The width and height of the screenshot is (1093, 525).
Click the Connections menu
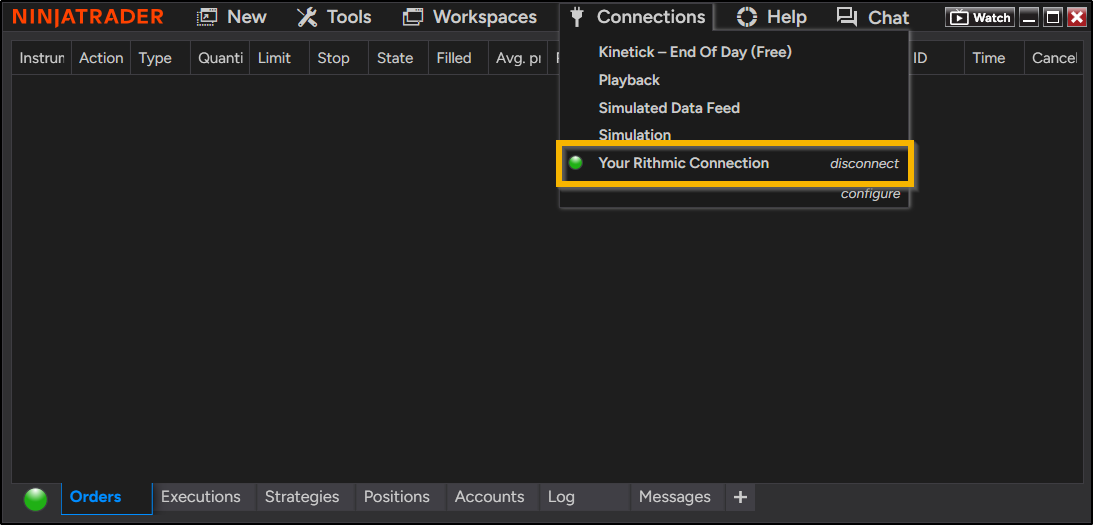(636, 17)
